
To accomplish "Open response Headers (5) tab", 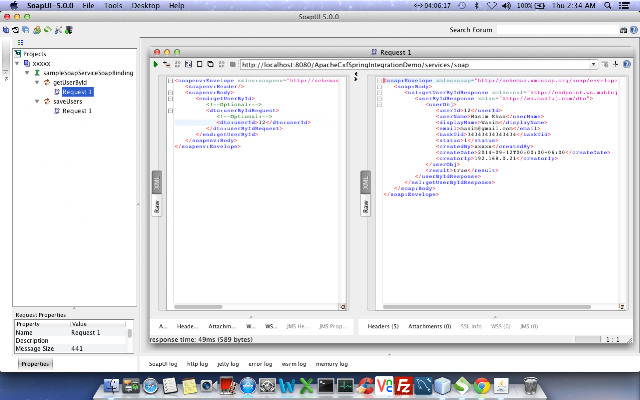I will (383, 326).
